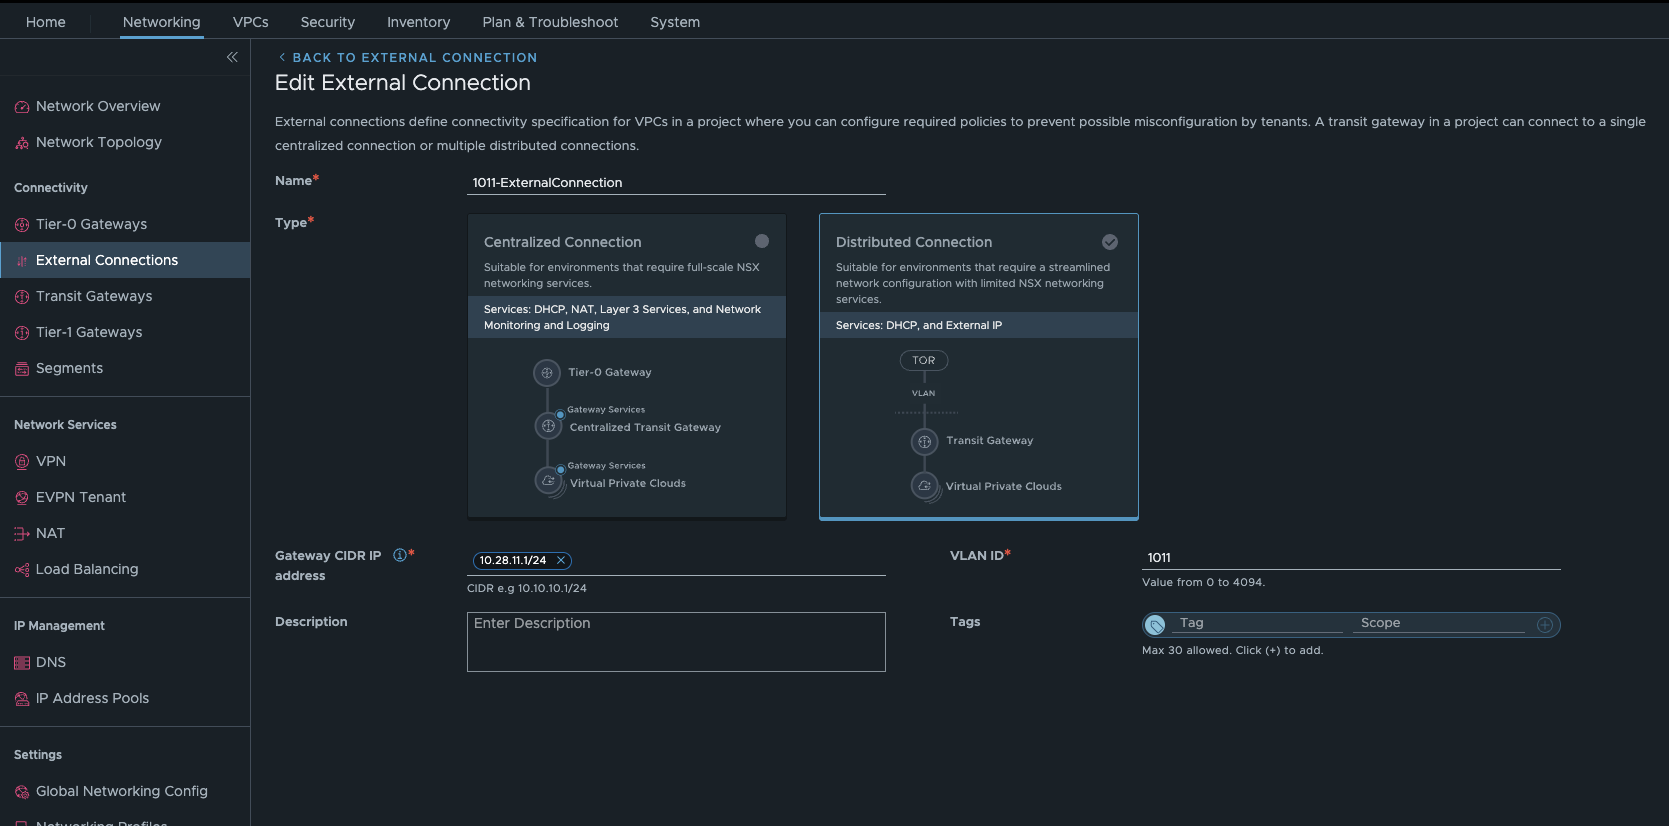Click the Network Overview sidebar icon
This screenshot has height=826, width=1669.
tap(22, 107)
